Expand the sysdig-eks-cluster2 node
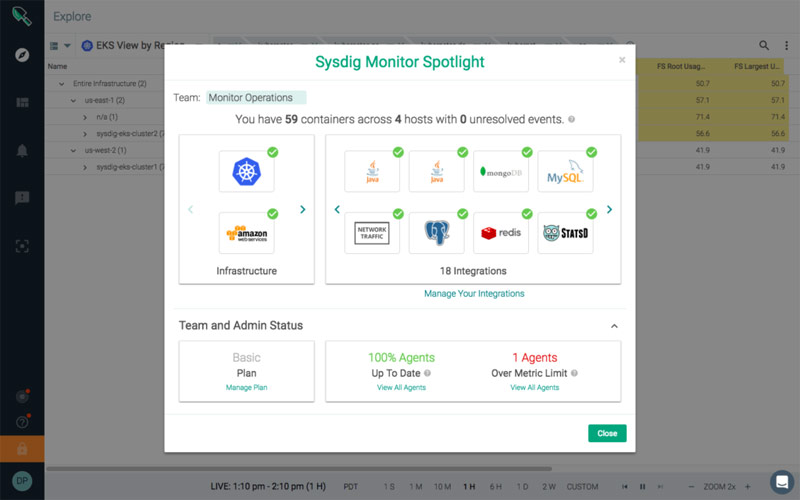The width and height of the screenshot is (800, 500). coord(85,134)
